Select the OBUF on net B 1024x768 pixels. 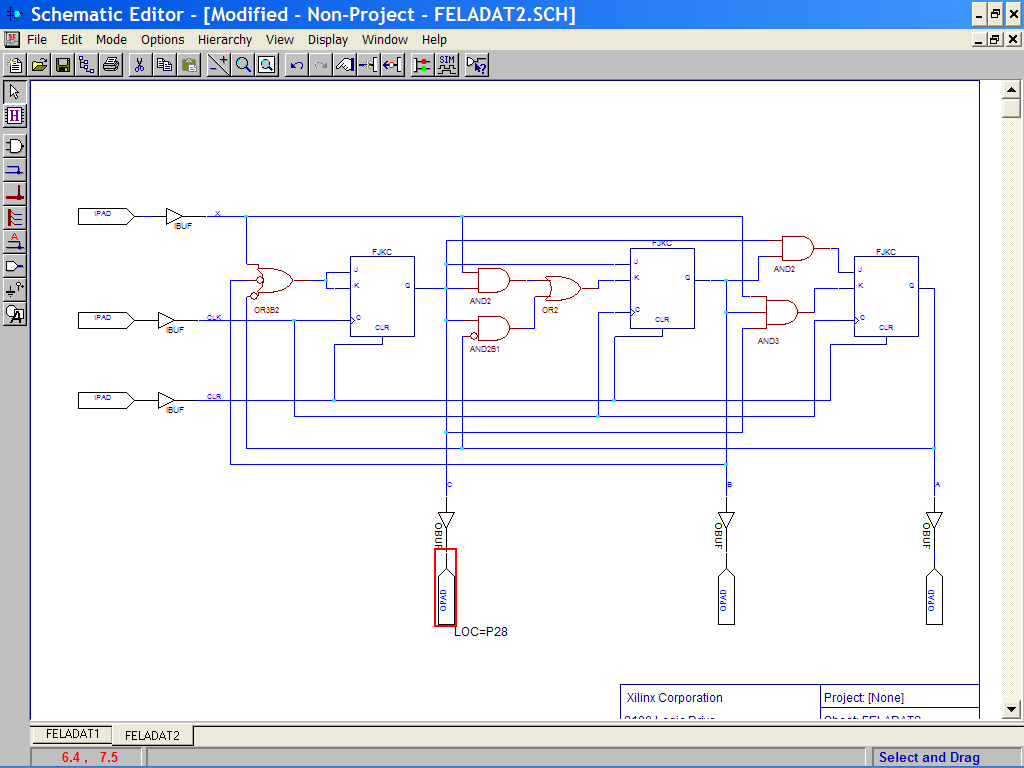pyautogui.click(x=726, y=520)
